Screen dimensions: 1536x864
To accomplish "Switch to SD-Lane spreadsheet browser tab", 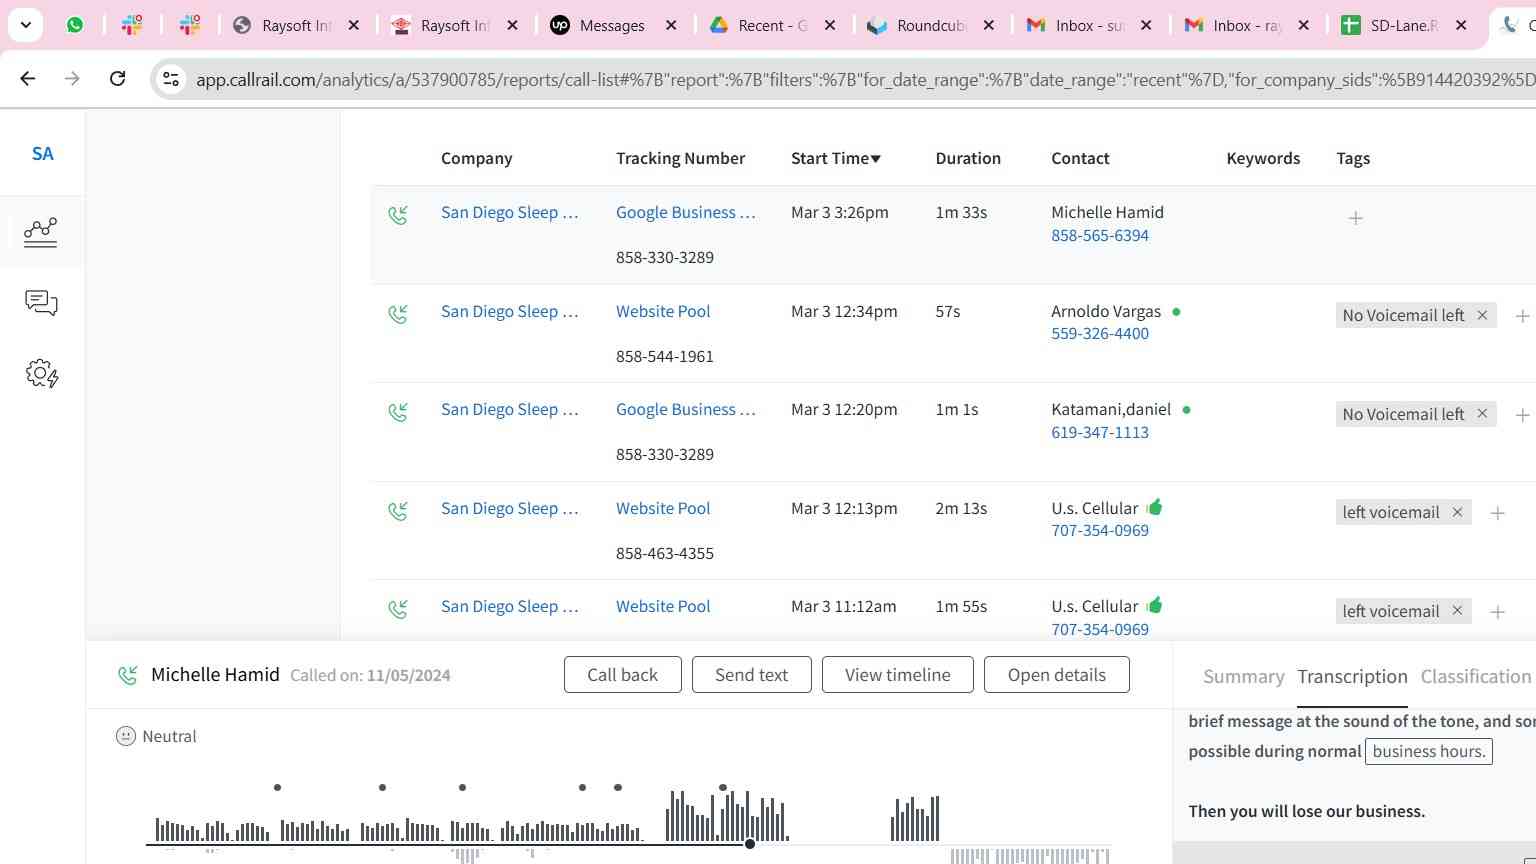I will point(1404,25).
